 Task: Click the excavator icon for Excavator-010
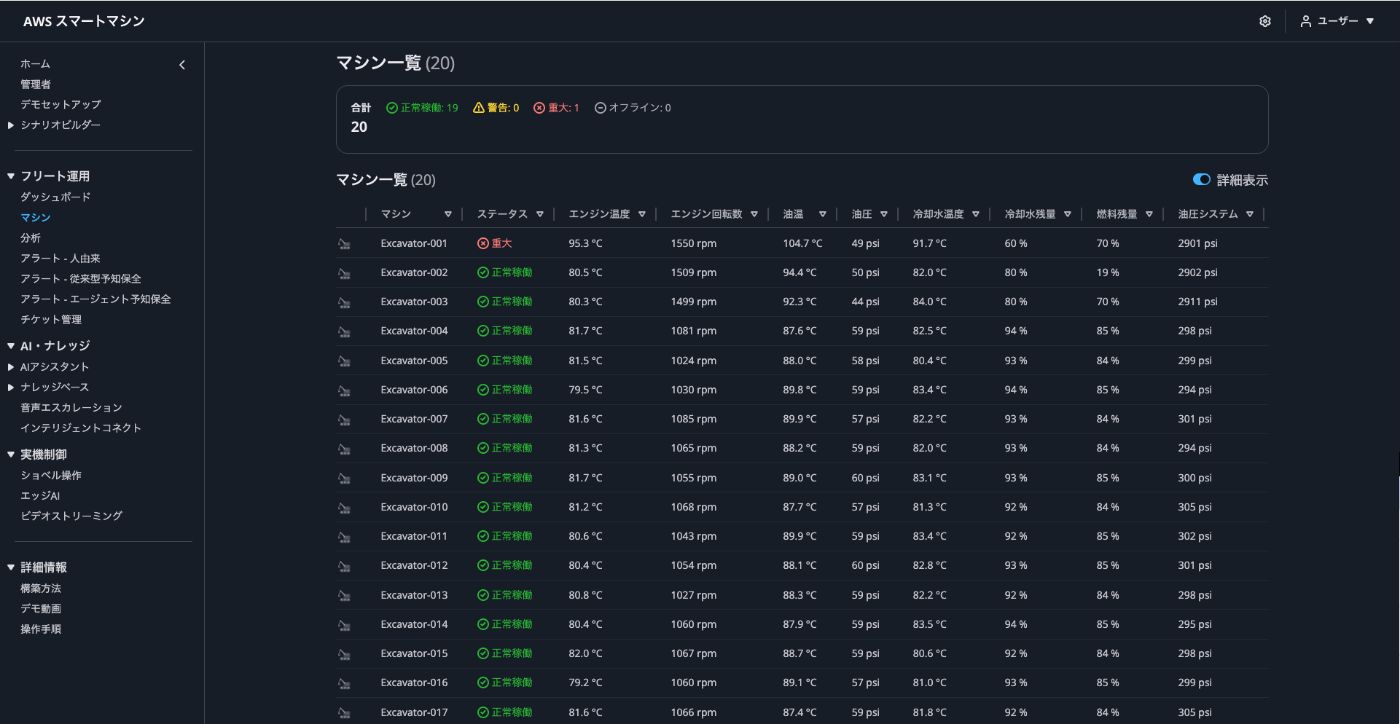click(344, 508)
